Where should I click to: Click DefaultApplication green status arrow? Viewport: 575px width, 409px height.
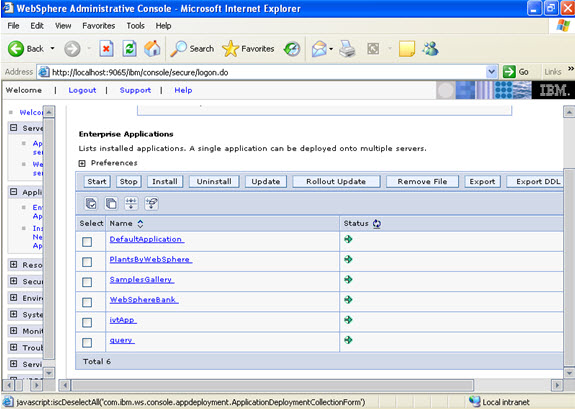(x=348, y=239)
